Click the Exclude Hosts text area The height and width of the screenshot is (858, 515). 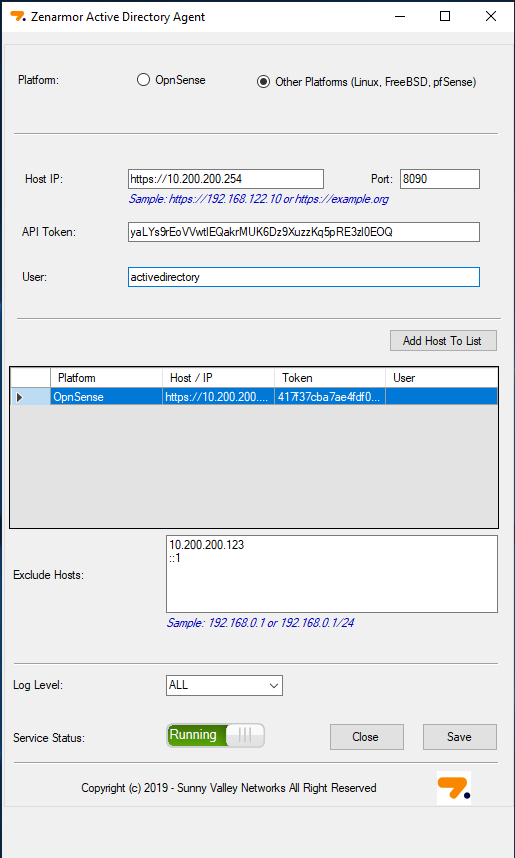pyautogui.click(x=332, y=574)
